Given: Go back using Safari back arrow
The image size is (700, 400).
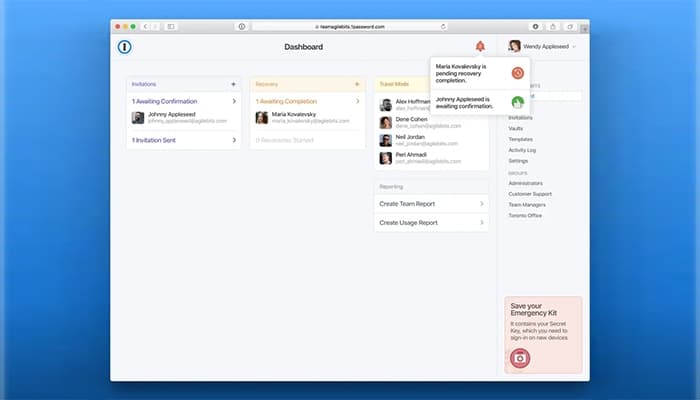Looking at the screenshot, I should 146,27.
